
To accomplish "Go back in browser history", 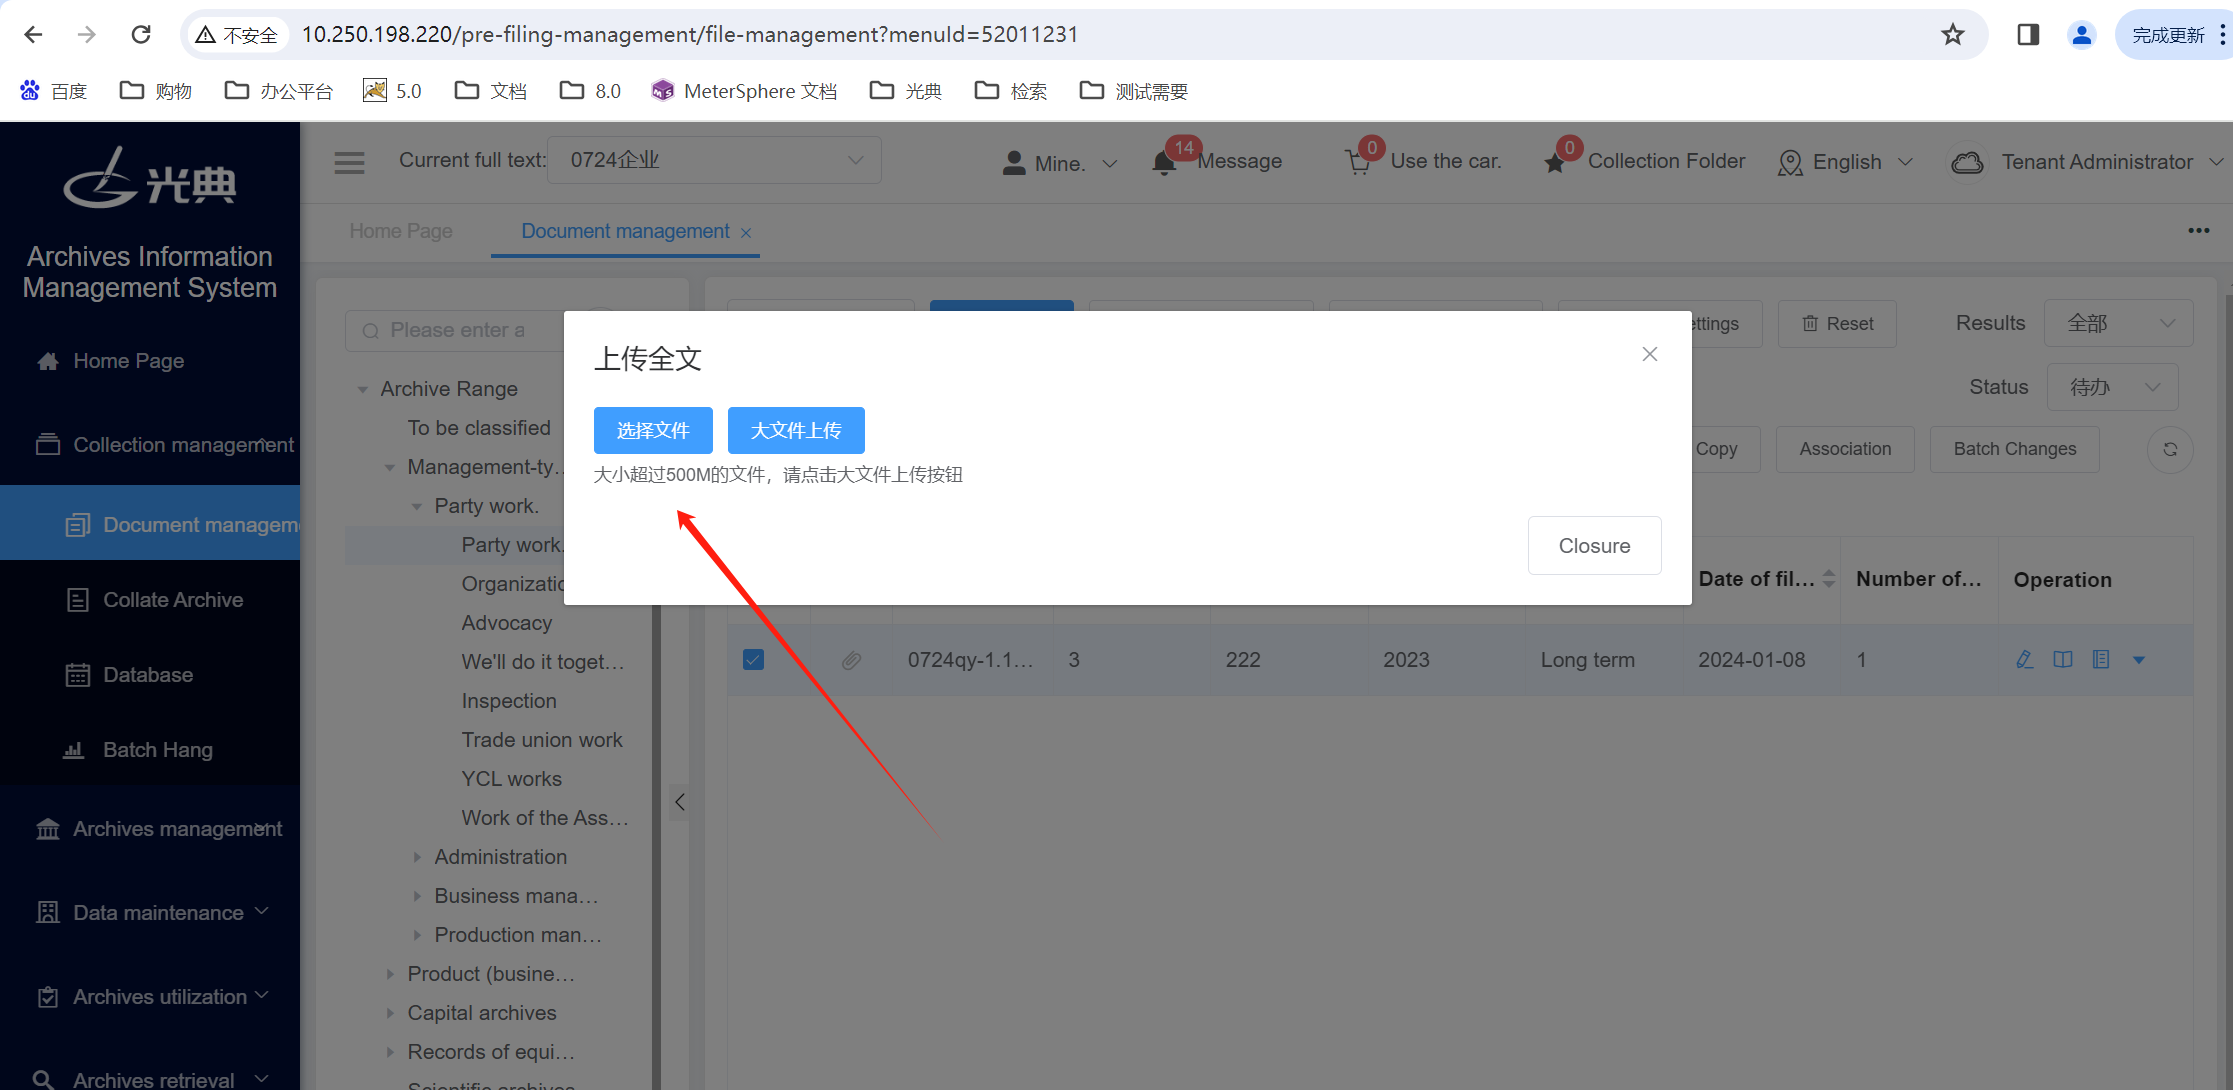I will (33, 35).
